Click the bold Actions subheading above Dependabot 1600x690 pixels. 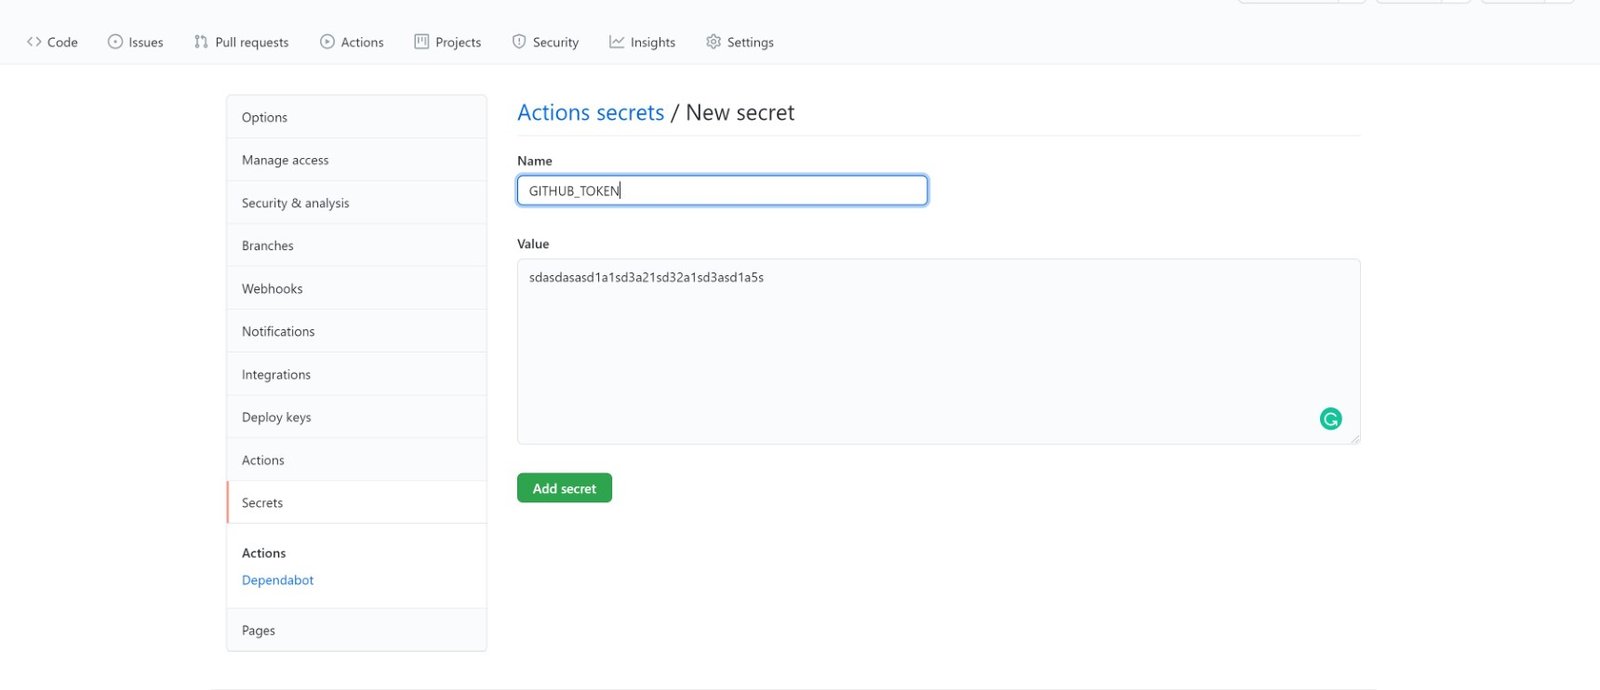click(264, 553)
